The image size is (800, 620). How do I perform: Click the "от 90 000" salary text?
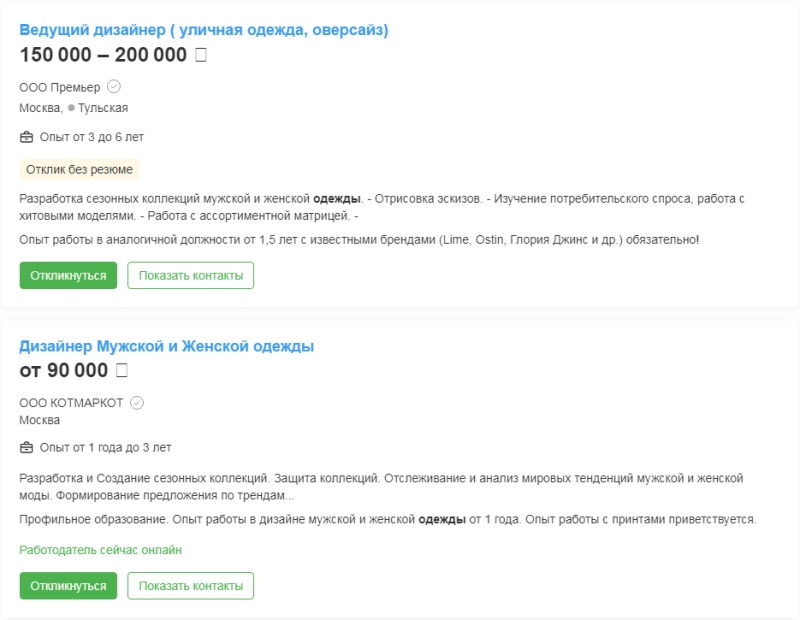[64, 371]
